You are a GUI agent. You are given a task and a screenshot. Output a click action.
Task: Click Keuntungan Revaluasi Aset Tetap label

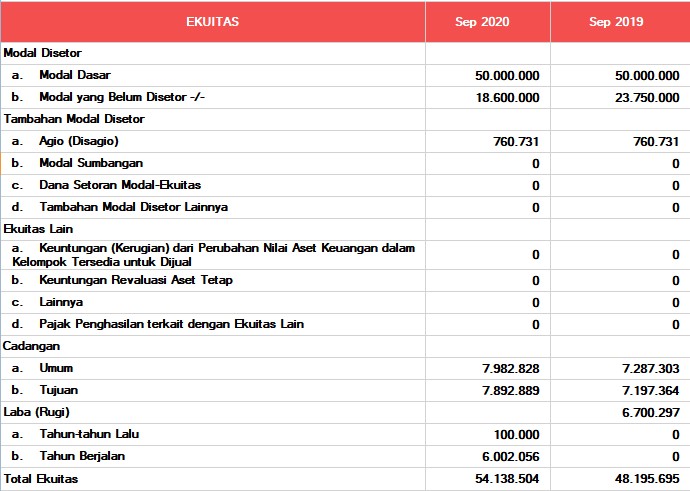(x=136, y=280)
